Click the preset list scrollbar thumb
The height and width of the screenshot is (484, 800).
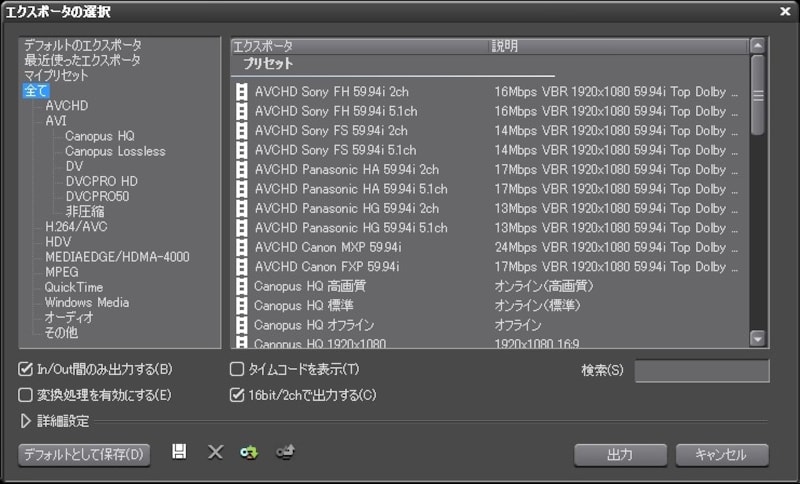click(x=758, y=95)
